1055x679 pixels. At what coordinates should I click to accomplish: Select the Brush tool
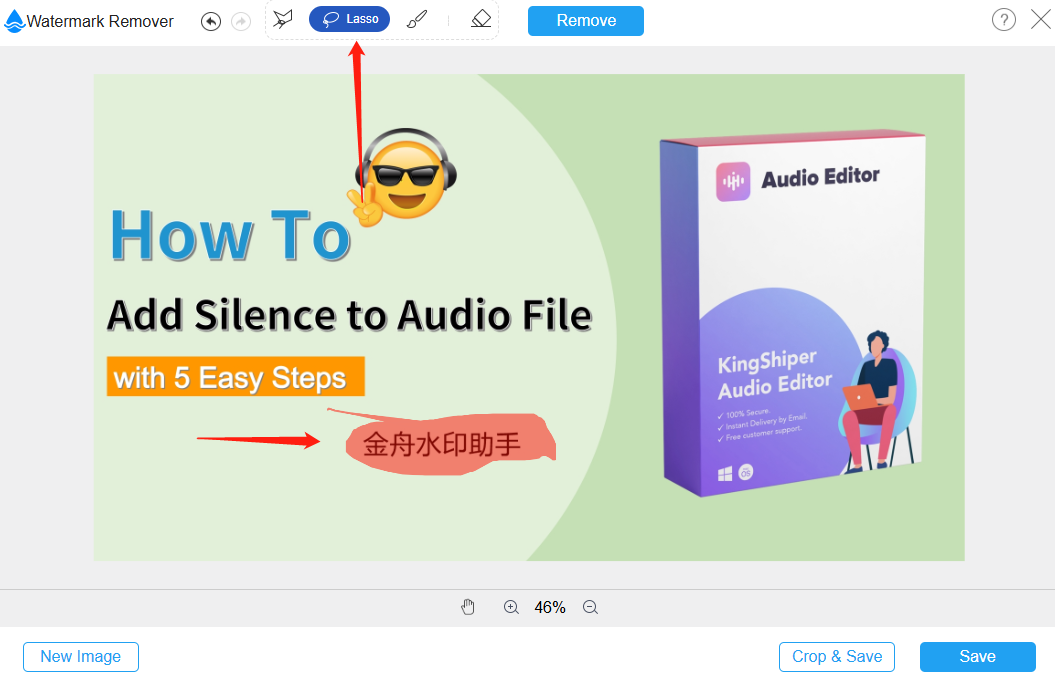(416, 19)
